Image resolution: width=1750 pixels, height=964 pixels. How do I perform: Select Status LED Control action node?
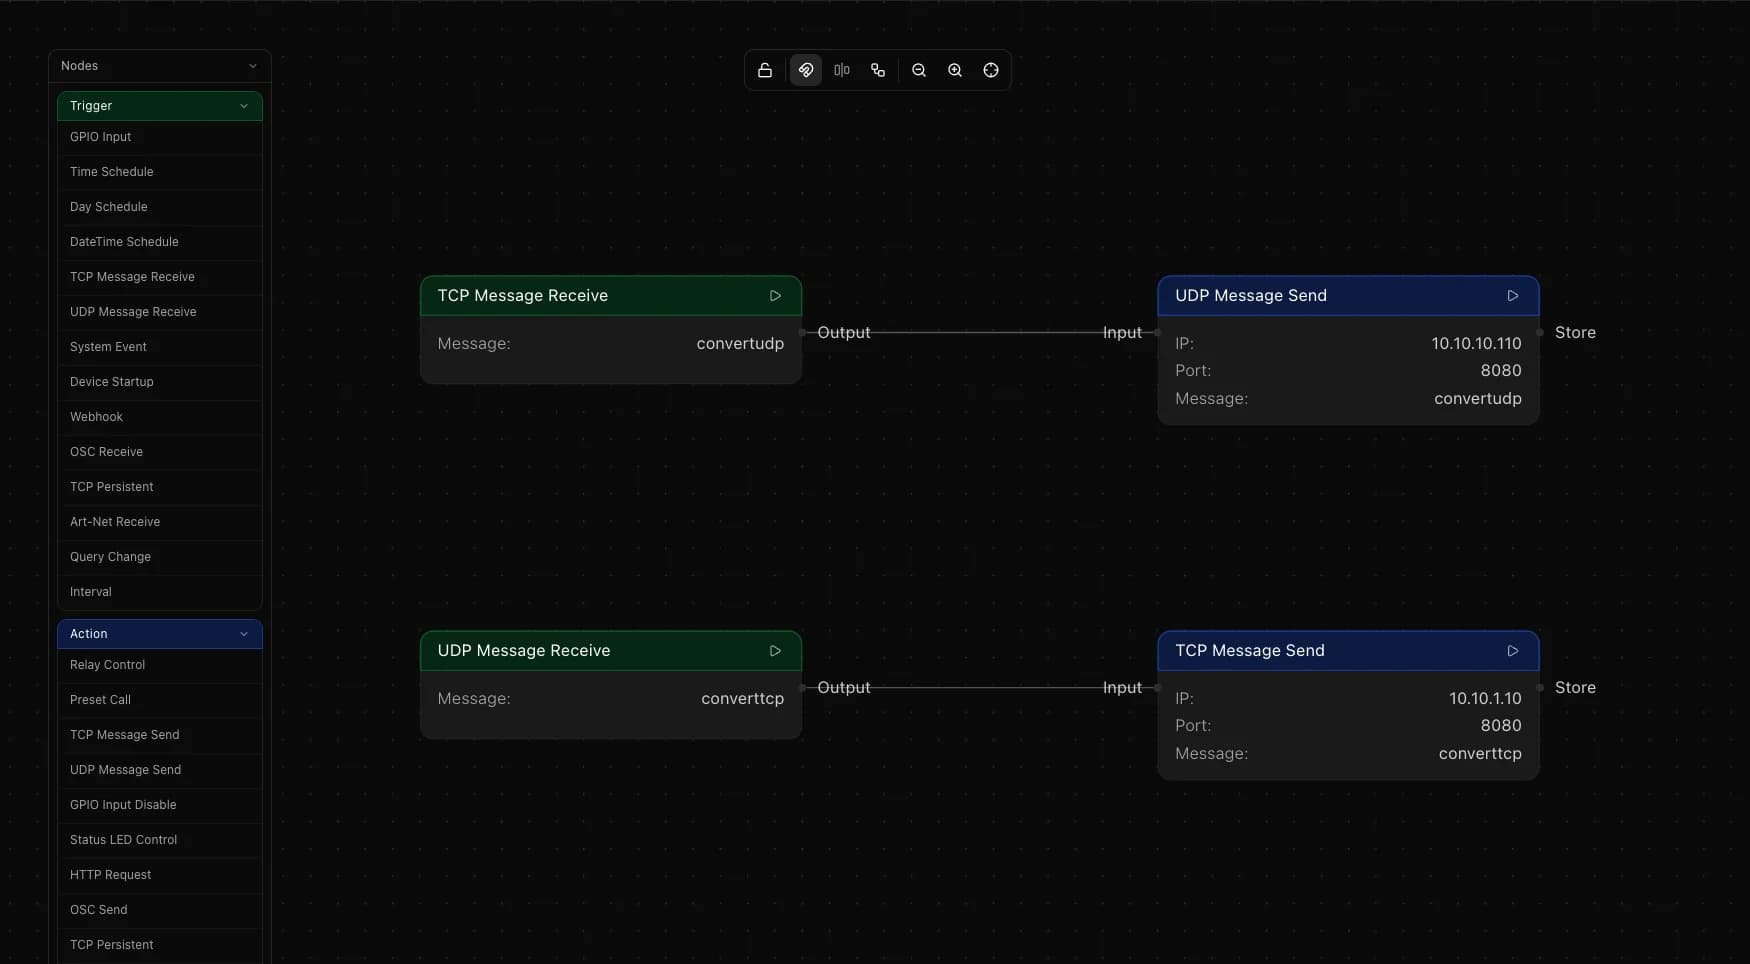(160, 840)
